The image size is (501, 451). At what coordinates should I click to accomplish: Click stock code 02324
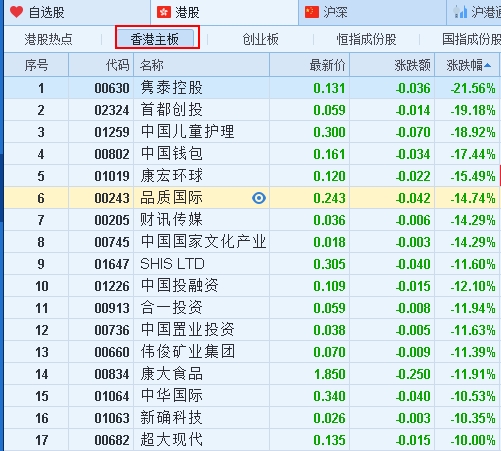(x=112, y=110)
